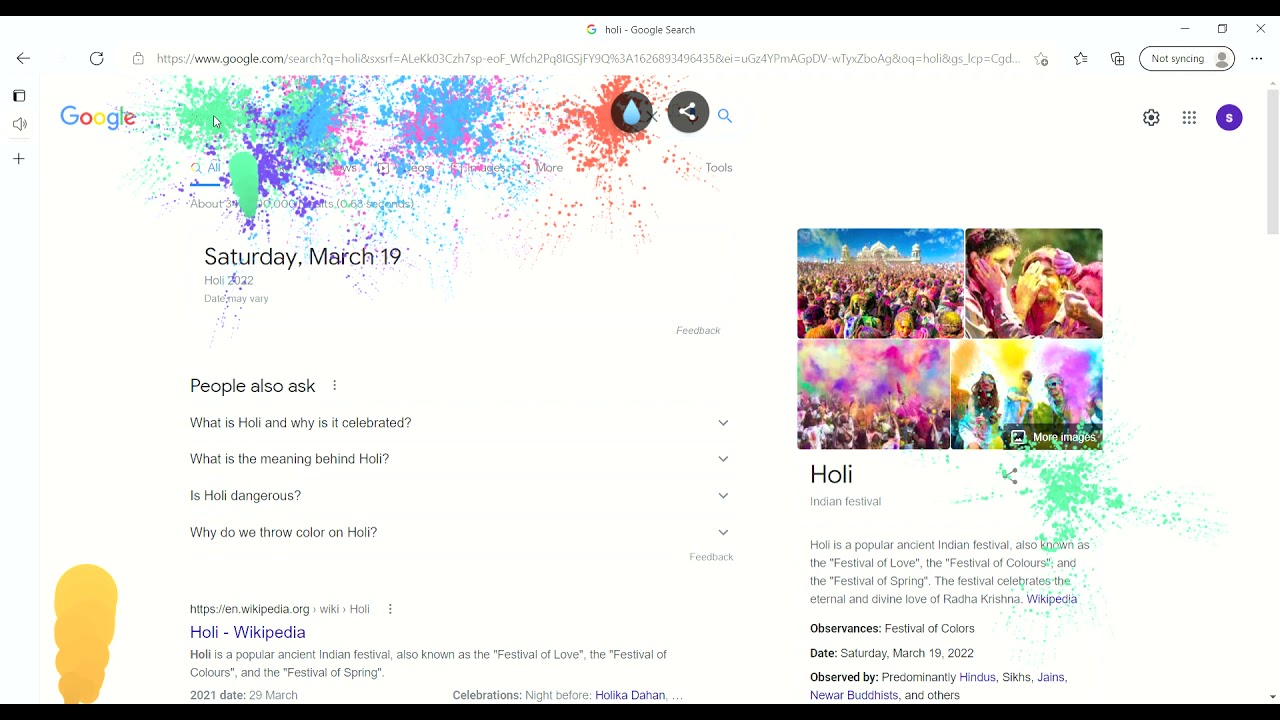This screenshot has width=1280, height=720.
Task: Expand What is the meaning behind Holi
Action: [x=460, y=459]
